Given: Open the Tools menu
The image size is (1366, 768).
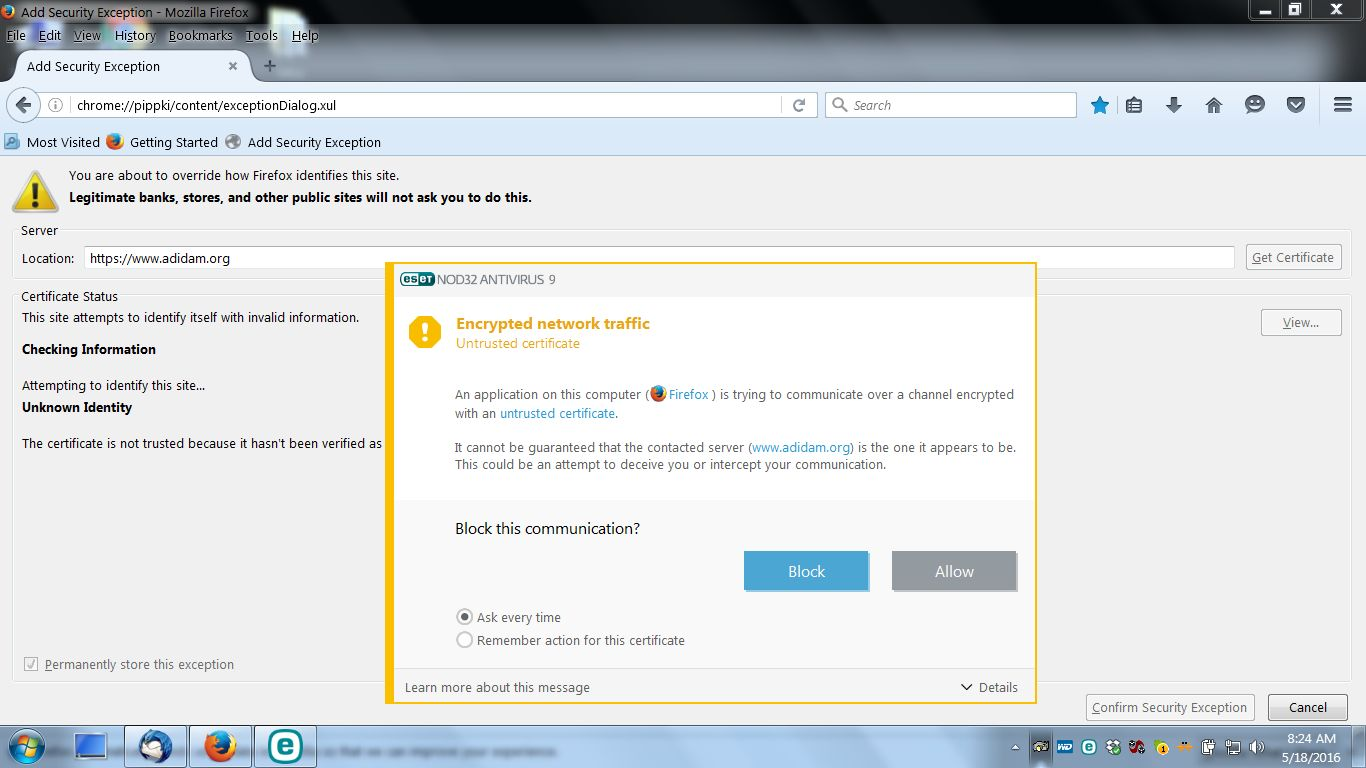Looking at the screenshot, I should pyautogui.click(x=262, y=35).
